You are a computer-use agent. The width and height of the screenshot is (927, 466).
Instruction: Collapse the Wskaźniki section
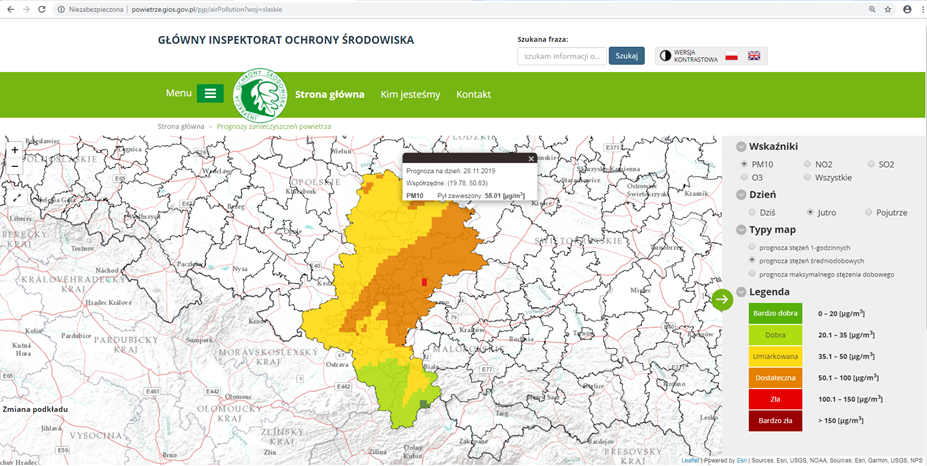pos(741,146)
